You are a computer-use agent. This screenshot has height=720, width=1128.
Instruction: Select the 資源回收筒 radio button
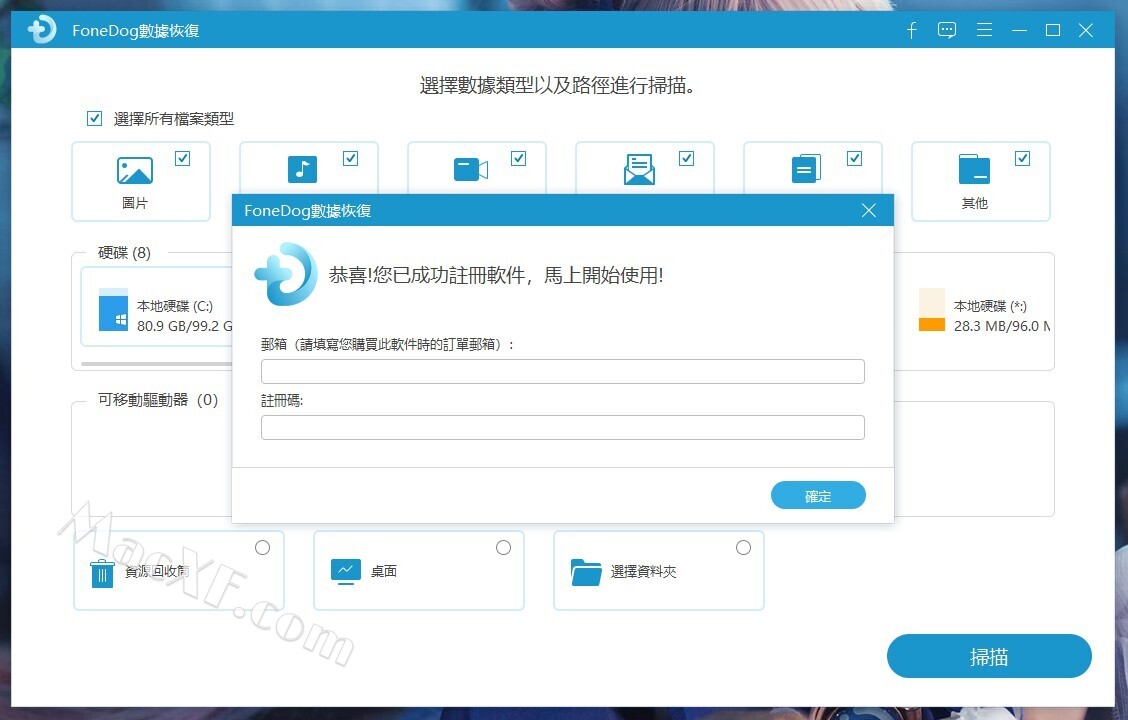(263, 548)
